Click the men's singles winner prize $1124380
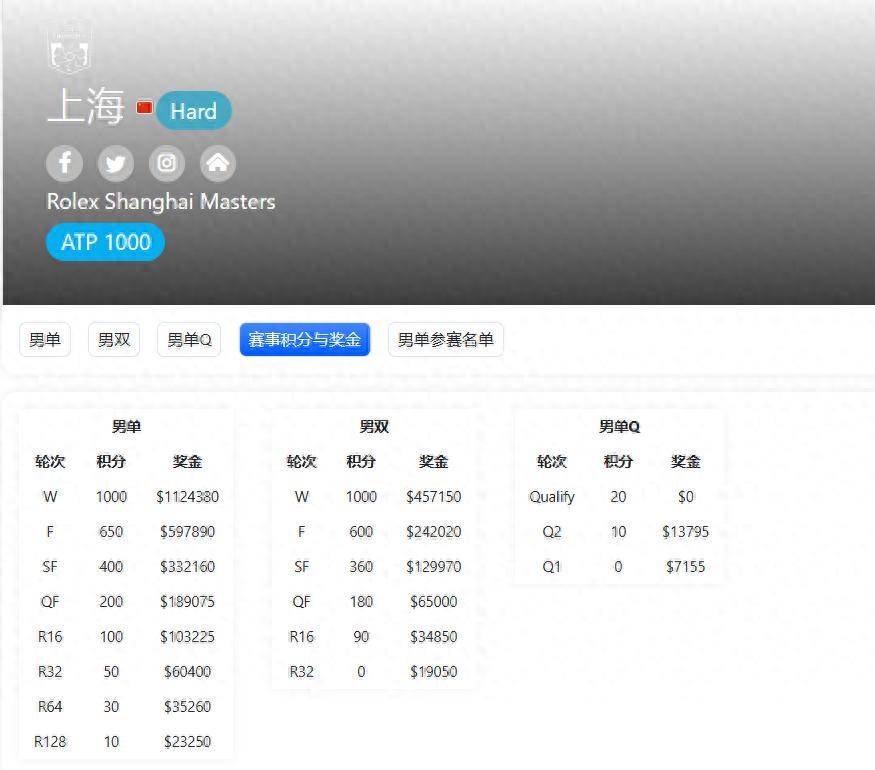This screenshot has height=770, width=875. click(x=187, y=497)
